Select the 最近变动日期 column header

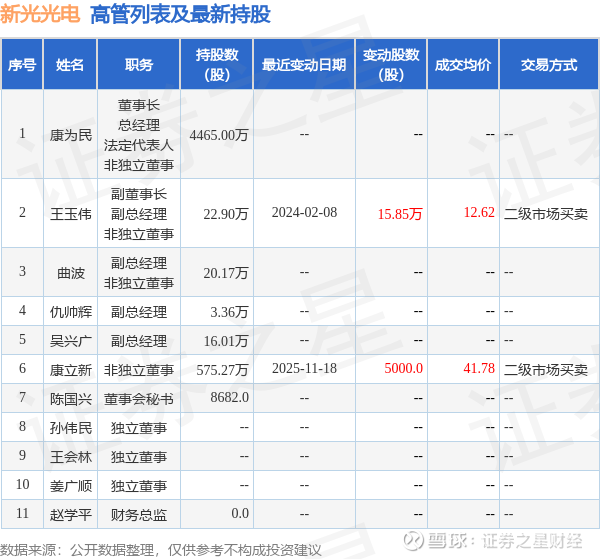pos(304,65)
